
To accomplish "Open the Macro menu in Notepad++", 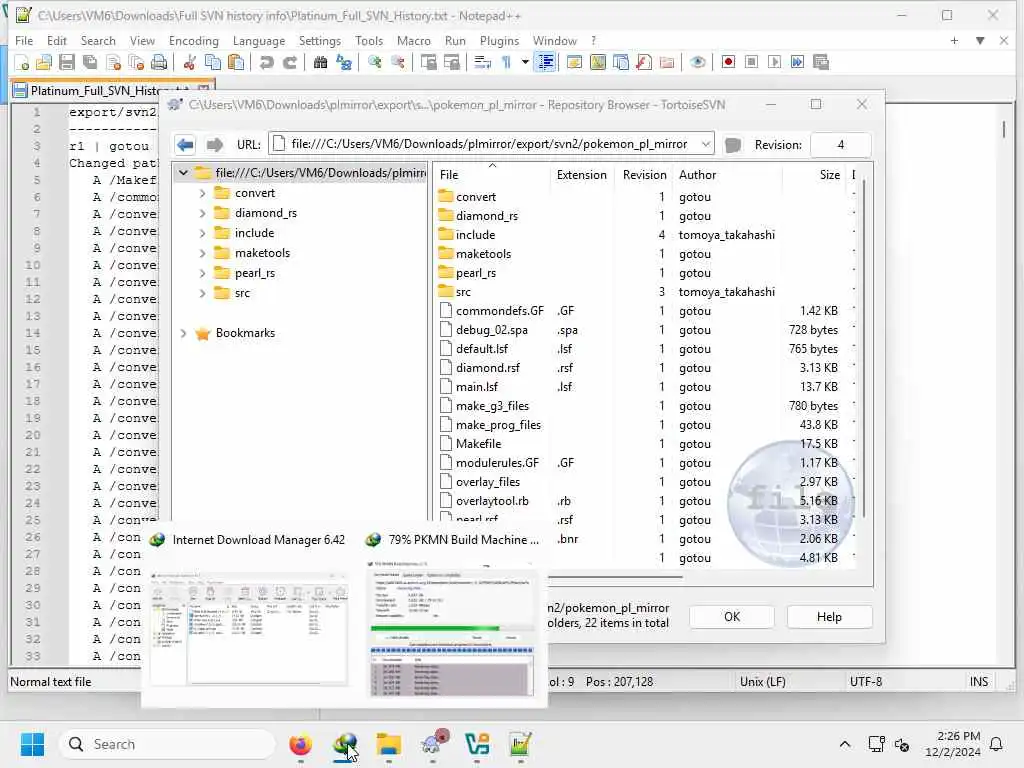I will pyautogui.click(x=414, y=40).
